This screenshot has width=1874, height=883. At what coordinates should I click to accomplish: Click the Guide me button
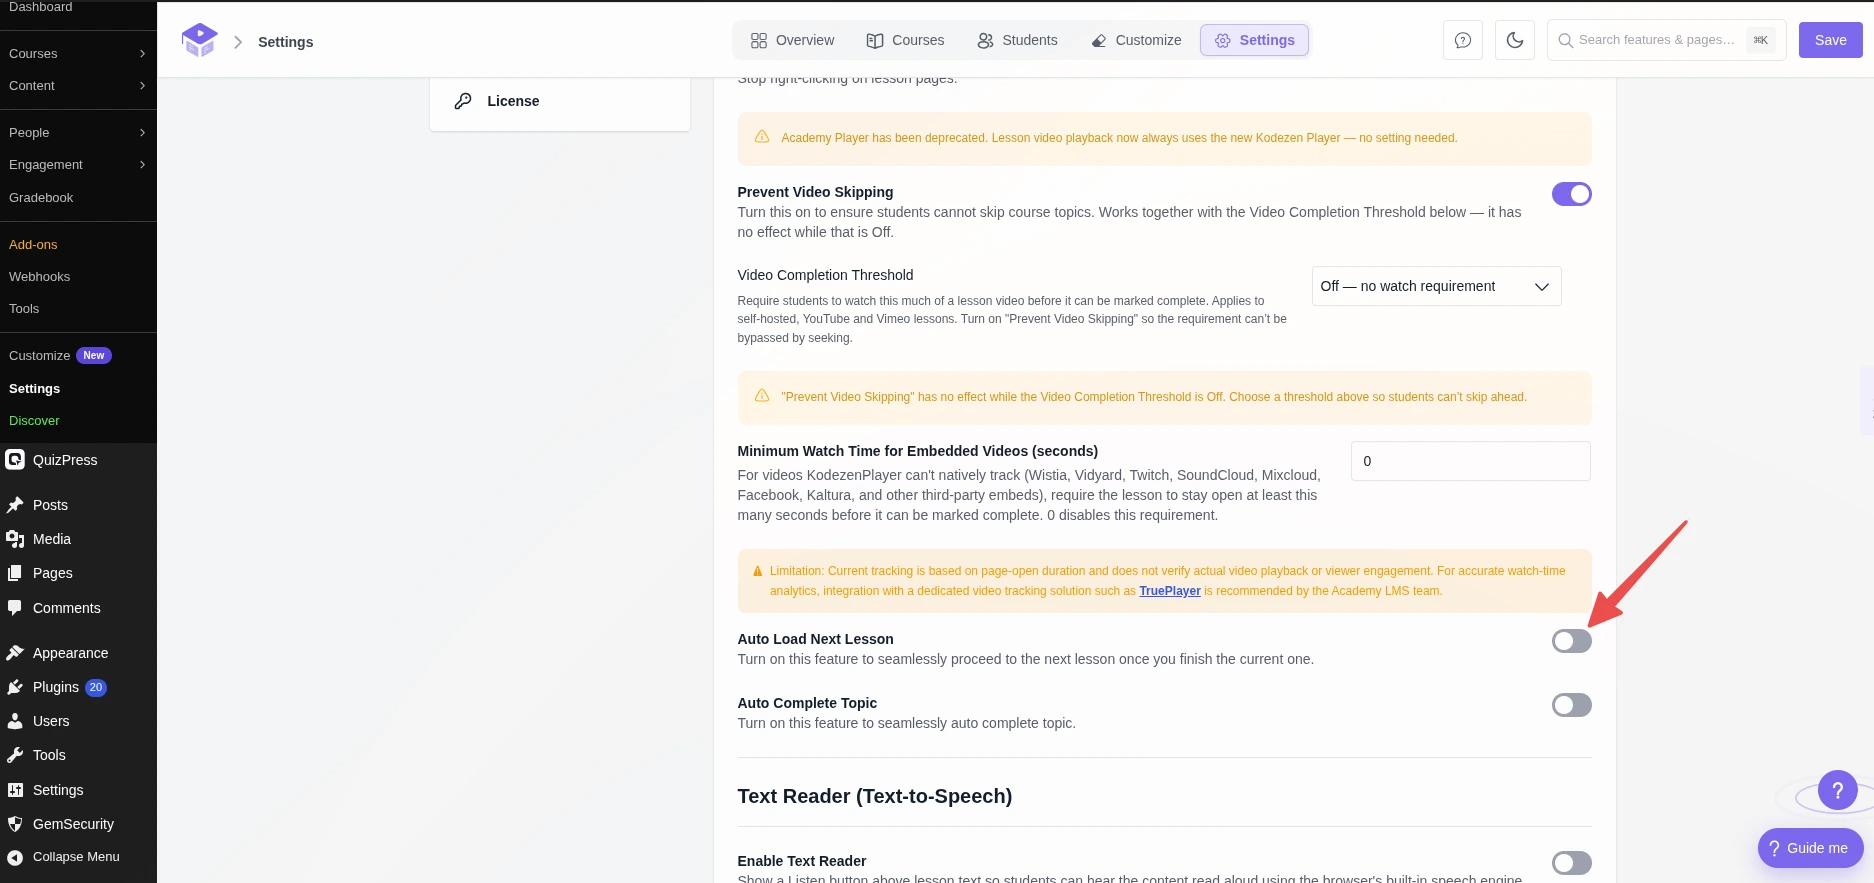coord(1810,848)
